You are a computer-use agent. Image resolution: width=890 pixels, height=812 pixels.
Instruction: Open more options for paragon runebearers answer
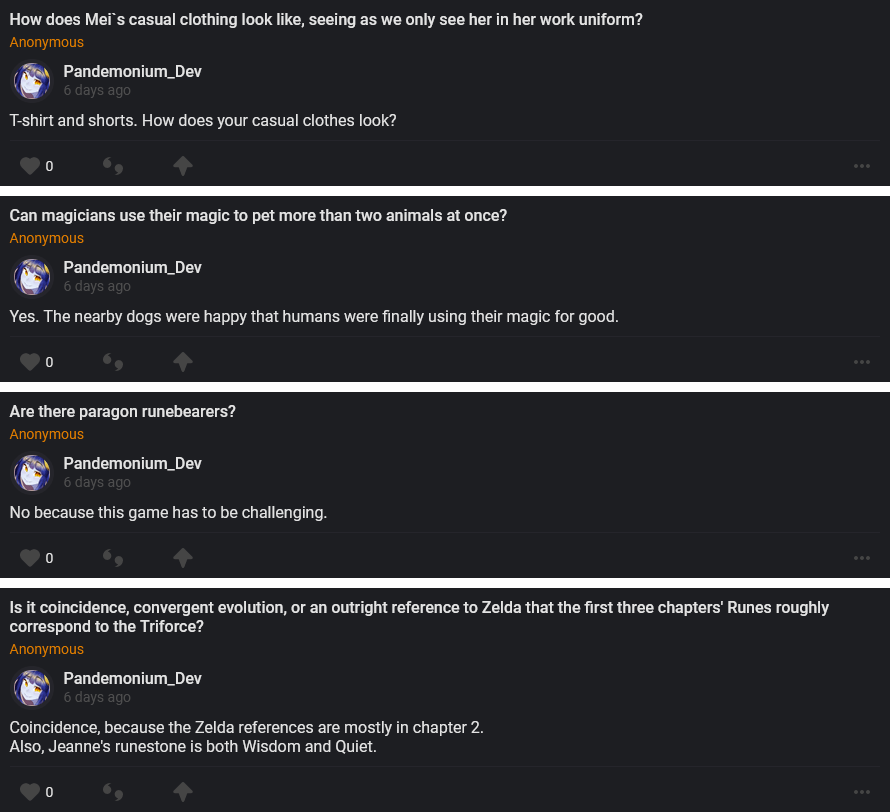click(x=861, y=558)
